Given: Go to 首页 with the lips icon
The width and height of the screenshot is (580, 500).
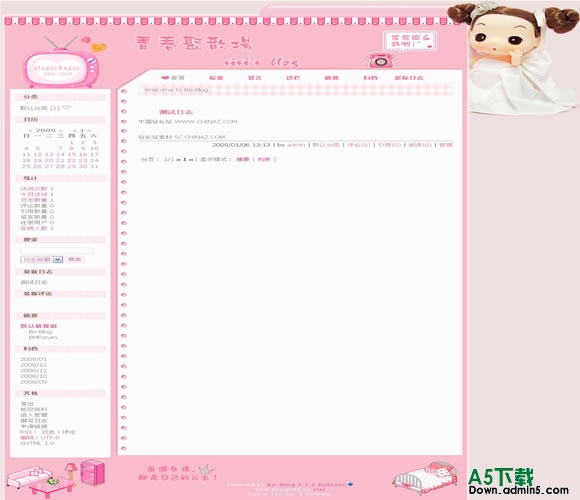Looking at the screenshot, I should click(173, 78).
